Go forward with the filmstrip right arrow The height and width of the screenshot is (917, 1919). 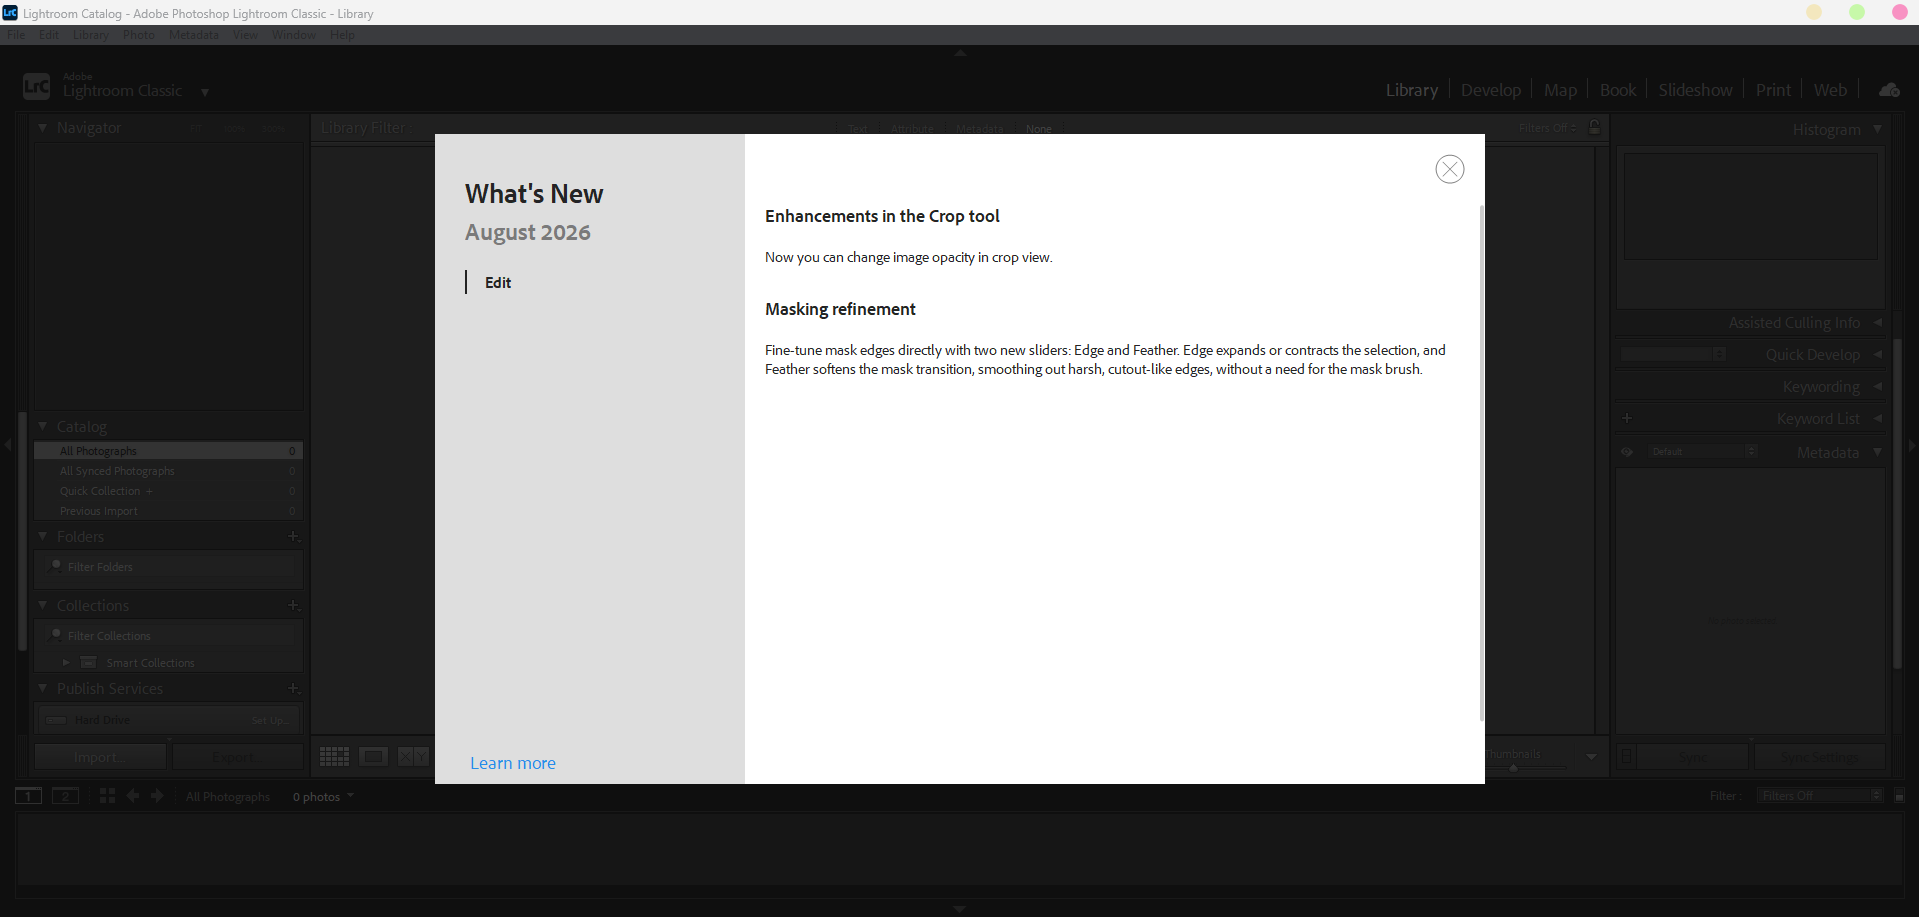(x=157, y=796)
